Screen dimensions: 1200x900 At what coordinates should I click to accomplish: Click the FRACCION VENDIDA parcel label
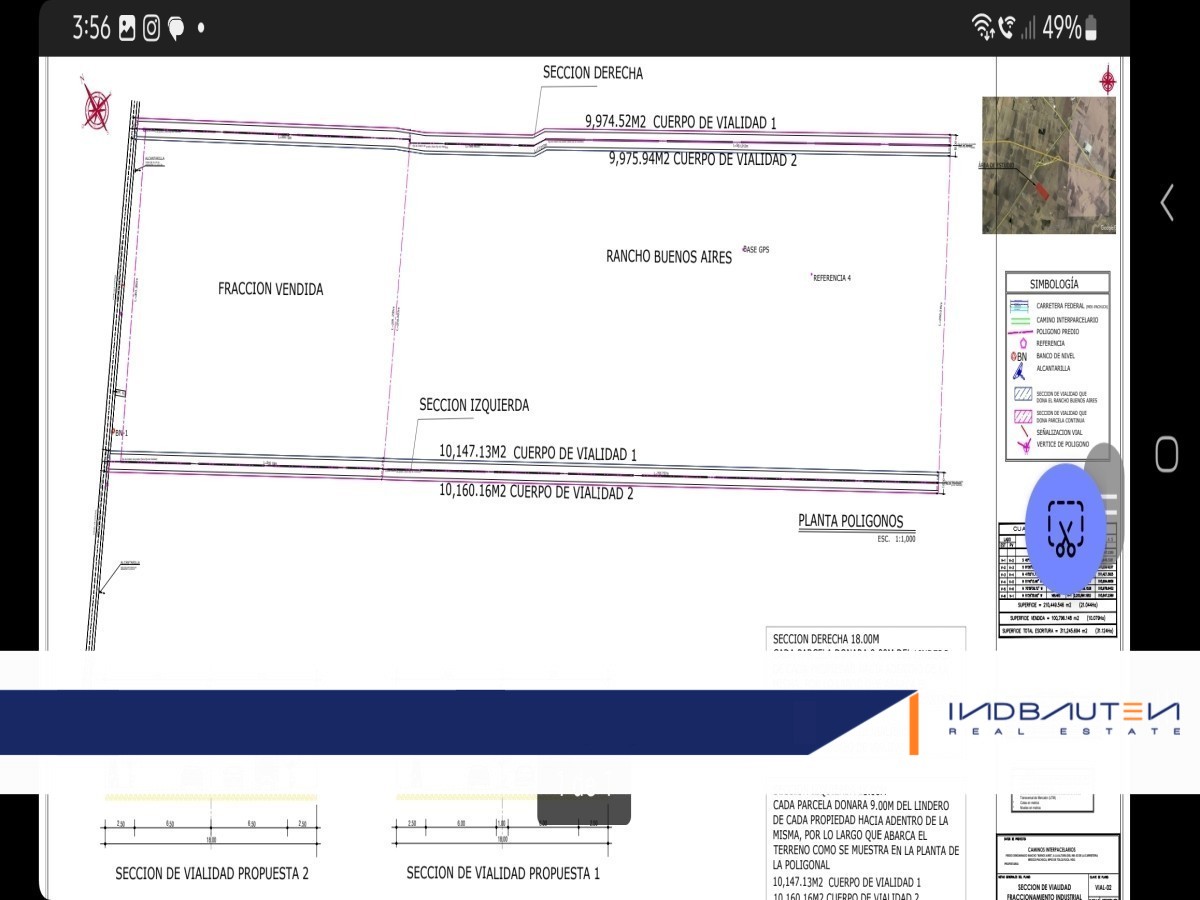click(271, 289)
